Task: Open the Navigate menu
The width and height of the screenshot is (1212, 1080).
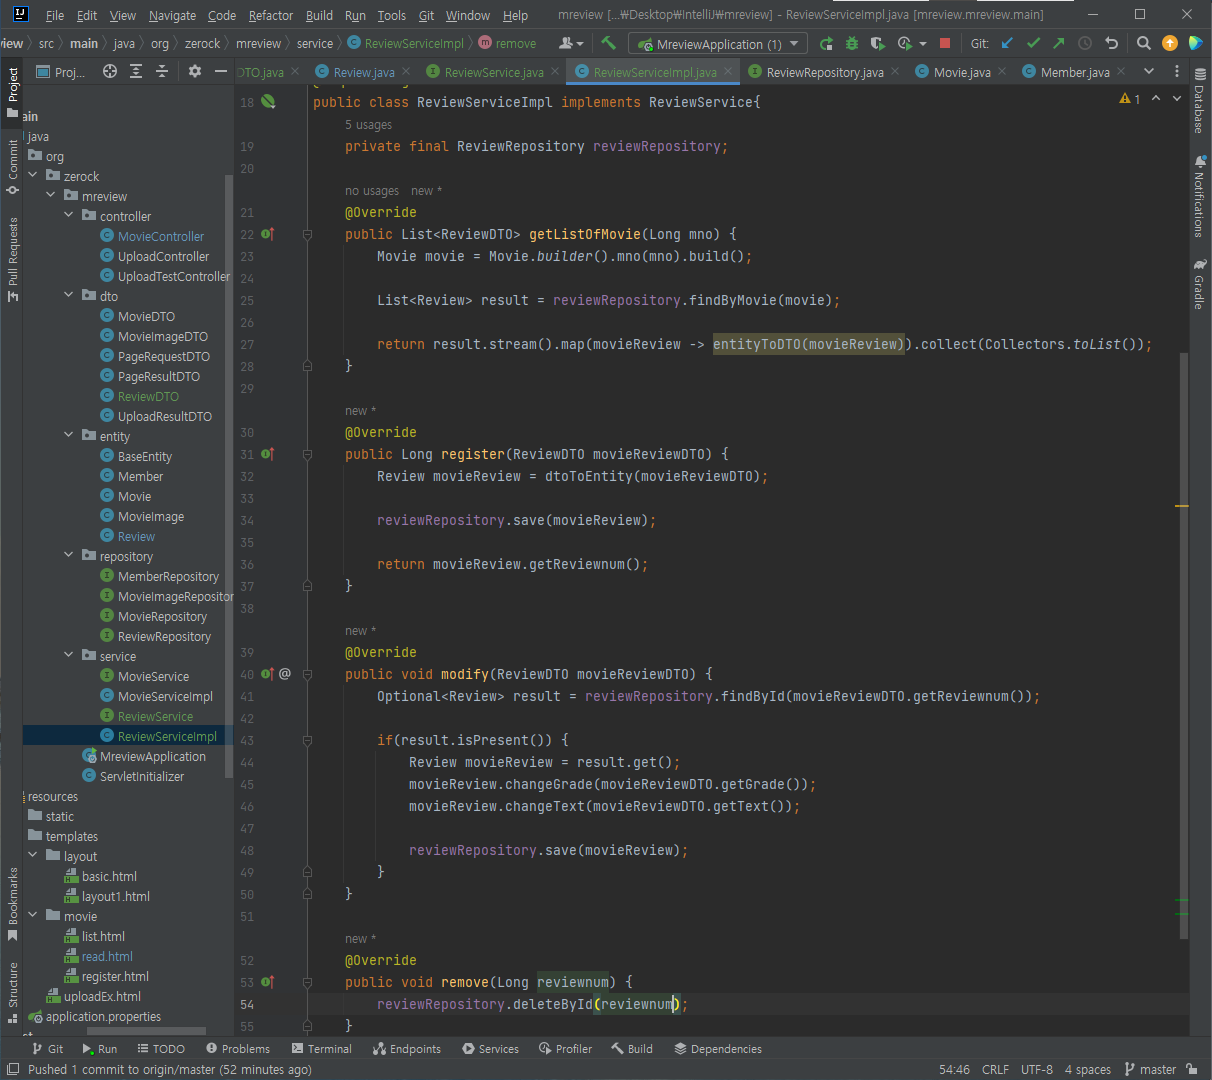Action: click(172, 15)
